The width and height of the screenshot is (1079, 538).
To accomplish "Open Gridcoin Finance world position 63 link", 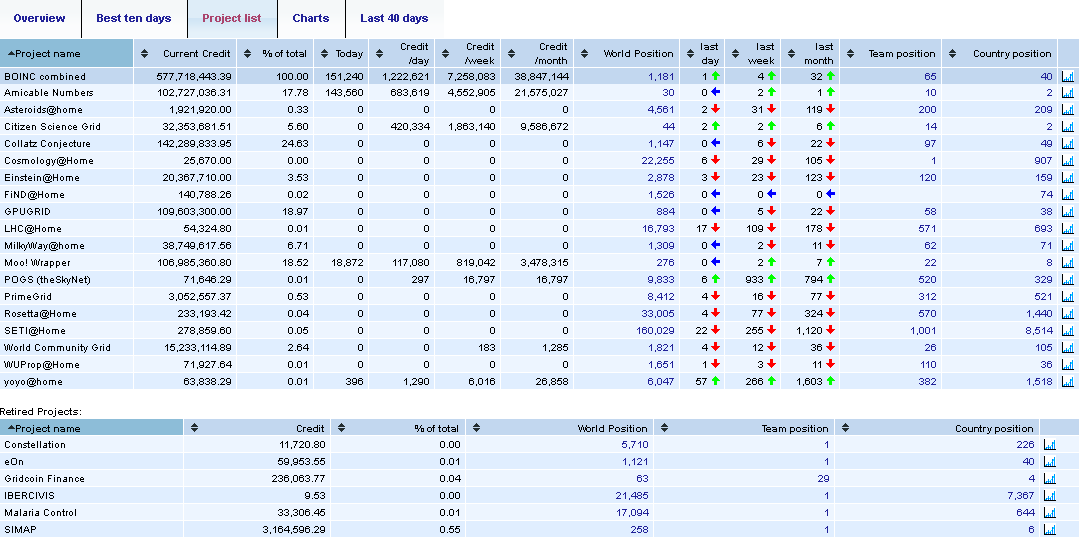I will 641,479.
